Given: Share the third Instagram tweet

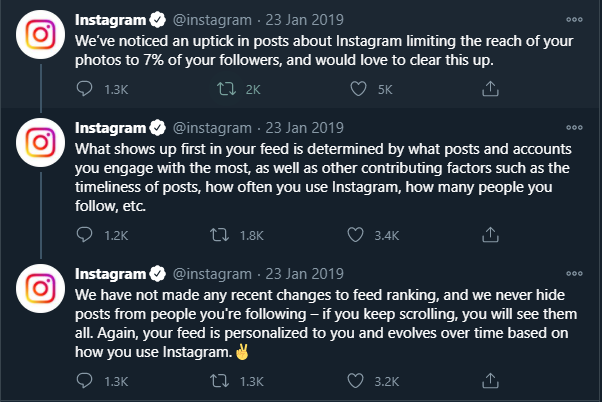Looking at the screenshot, I should tap(489, 381).
